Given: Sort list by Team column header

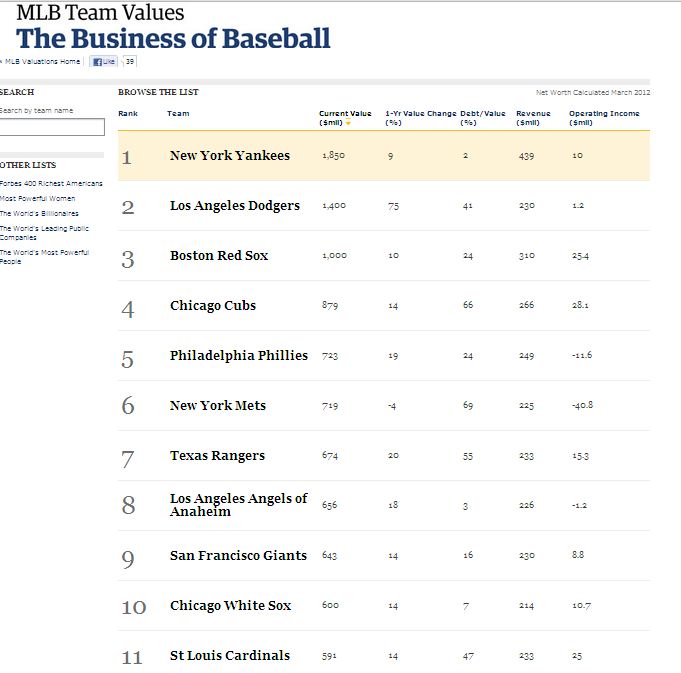Looking at the screenshot, I should pyautogui.click(x=178, y=114).
